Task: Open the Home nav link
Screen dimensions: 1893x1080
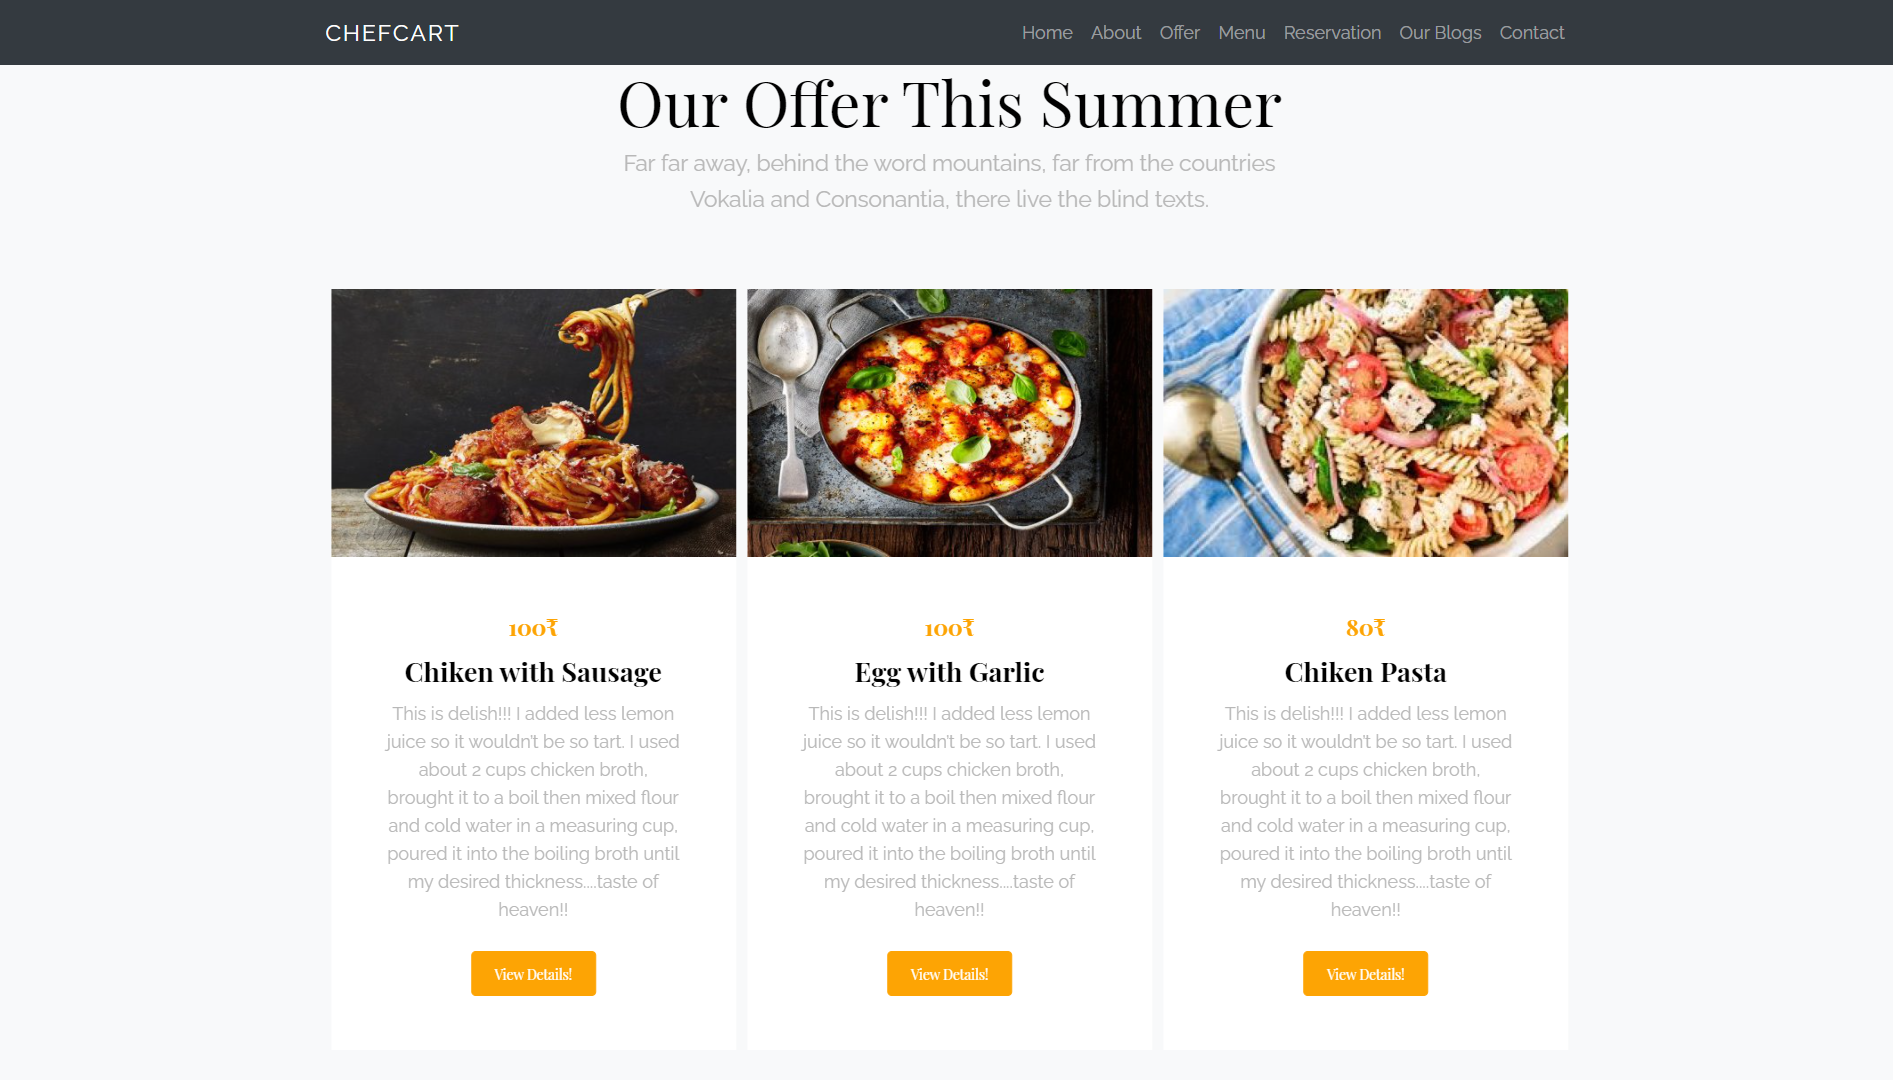Action: [x=1047, y=33]
